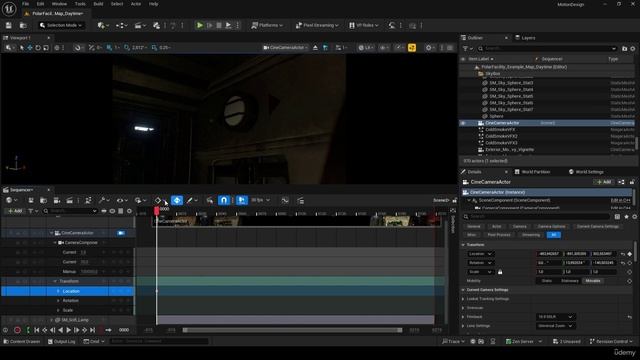The image size is (640, 360).
Task: Set Mobility to Static
Action: click(547, 281)
